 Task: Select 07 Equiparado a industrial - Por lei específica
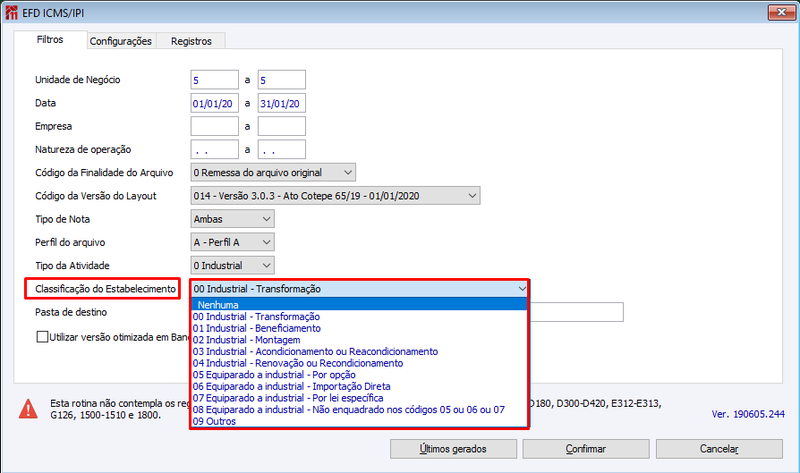point(359,398)
